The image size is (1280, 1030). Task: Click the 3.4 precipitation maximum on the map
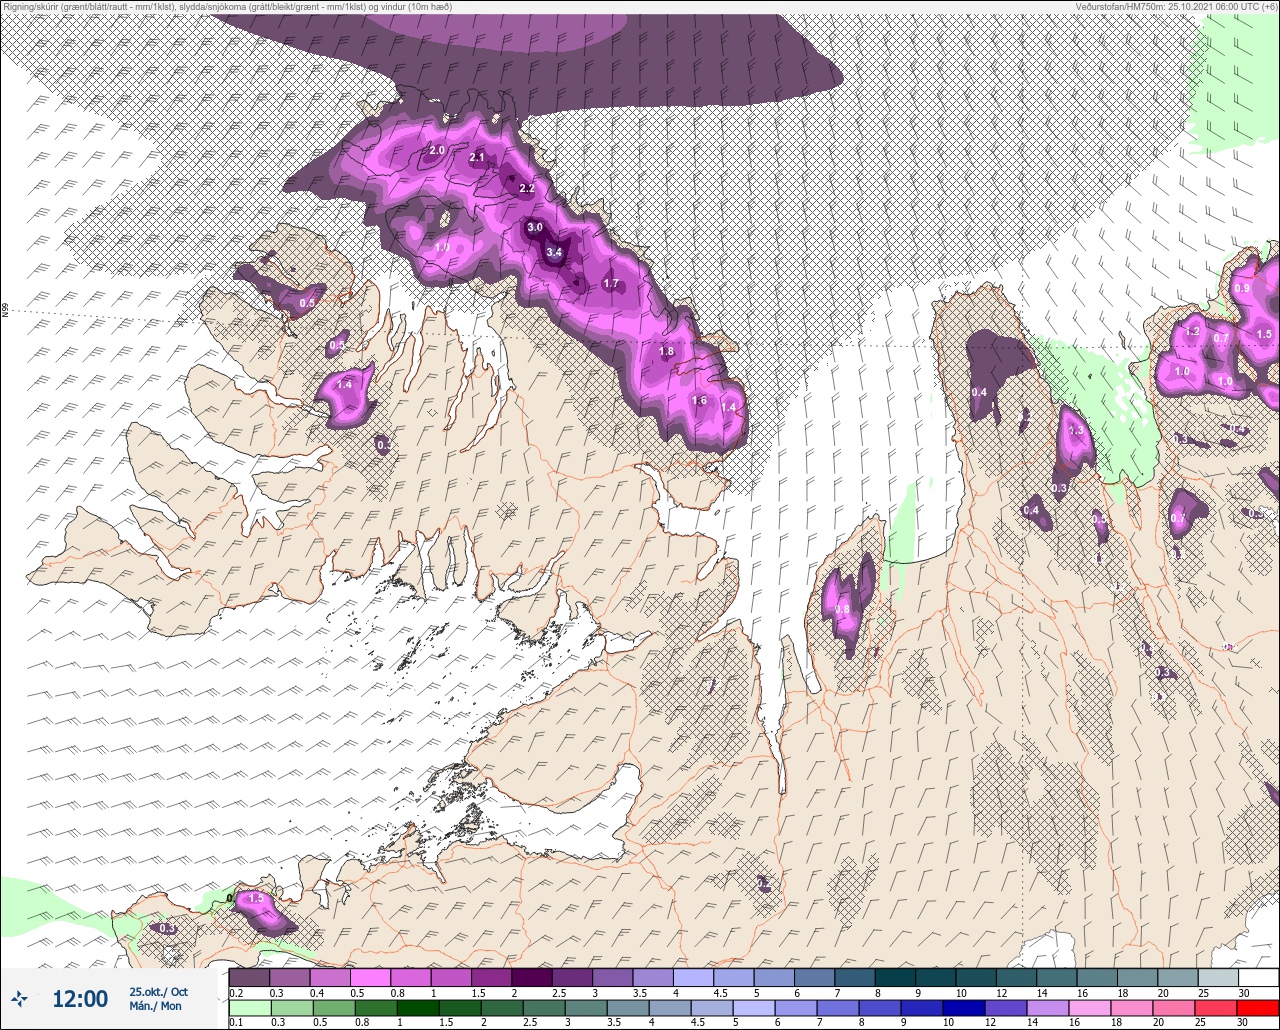click(x=553, y=253)
